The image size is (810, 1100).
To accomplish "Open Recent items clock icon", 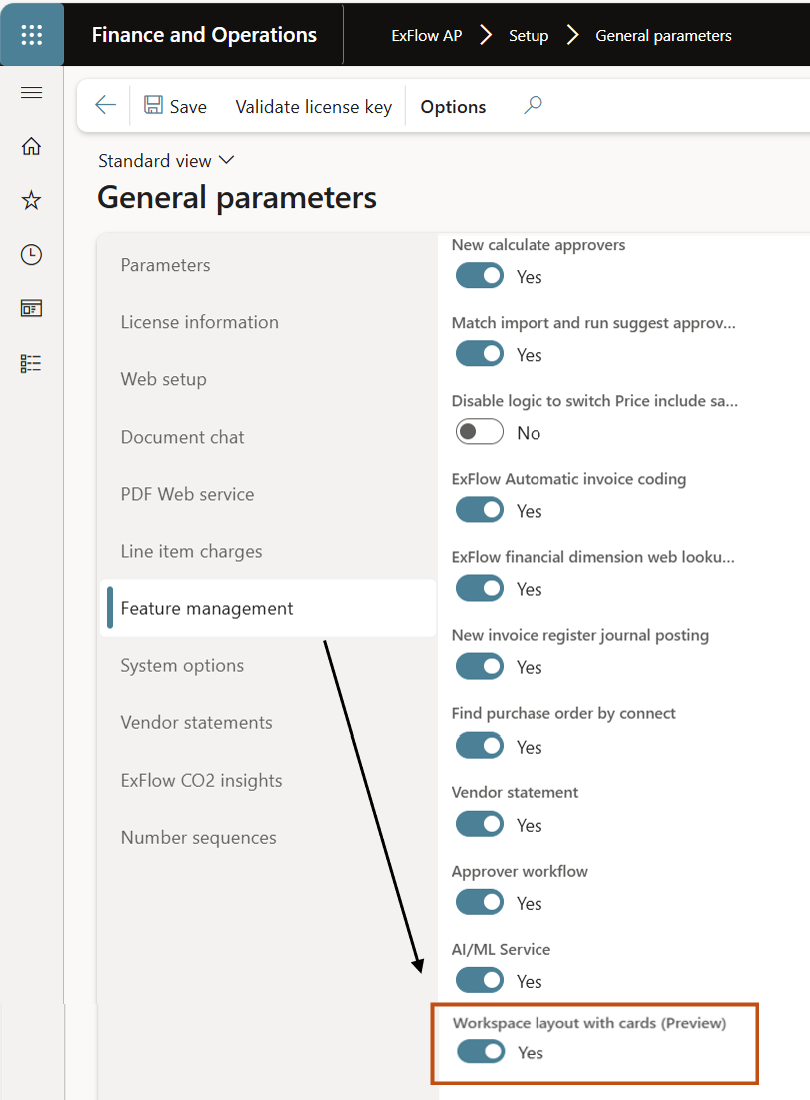I will (31, 255).
